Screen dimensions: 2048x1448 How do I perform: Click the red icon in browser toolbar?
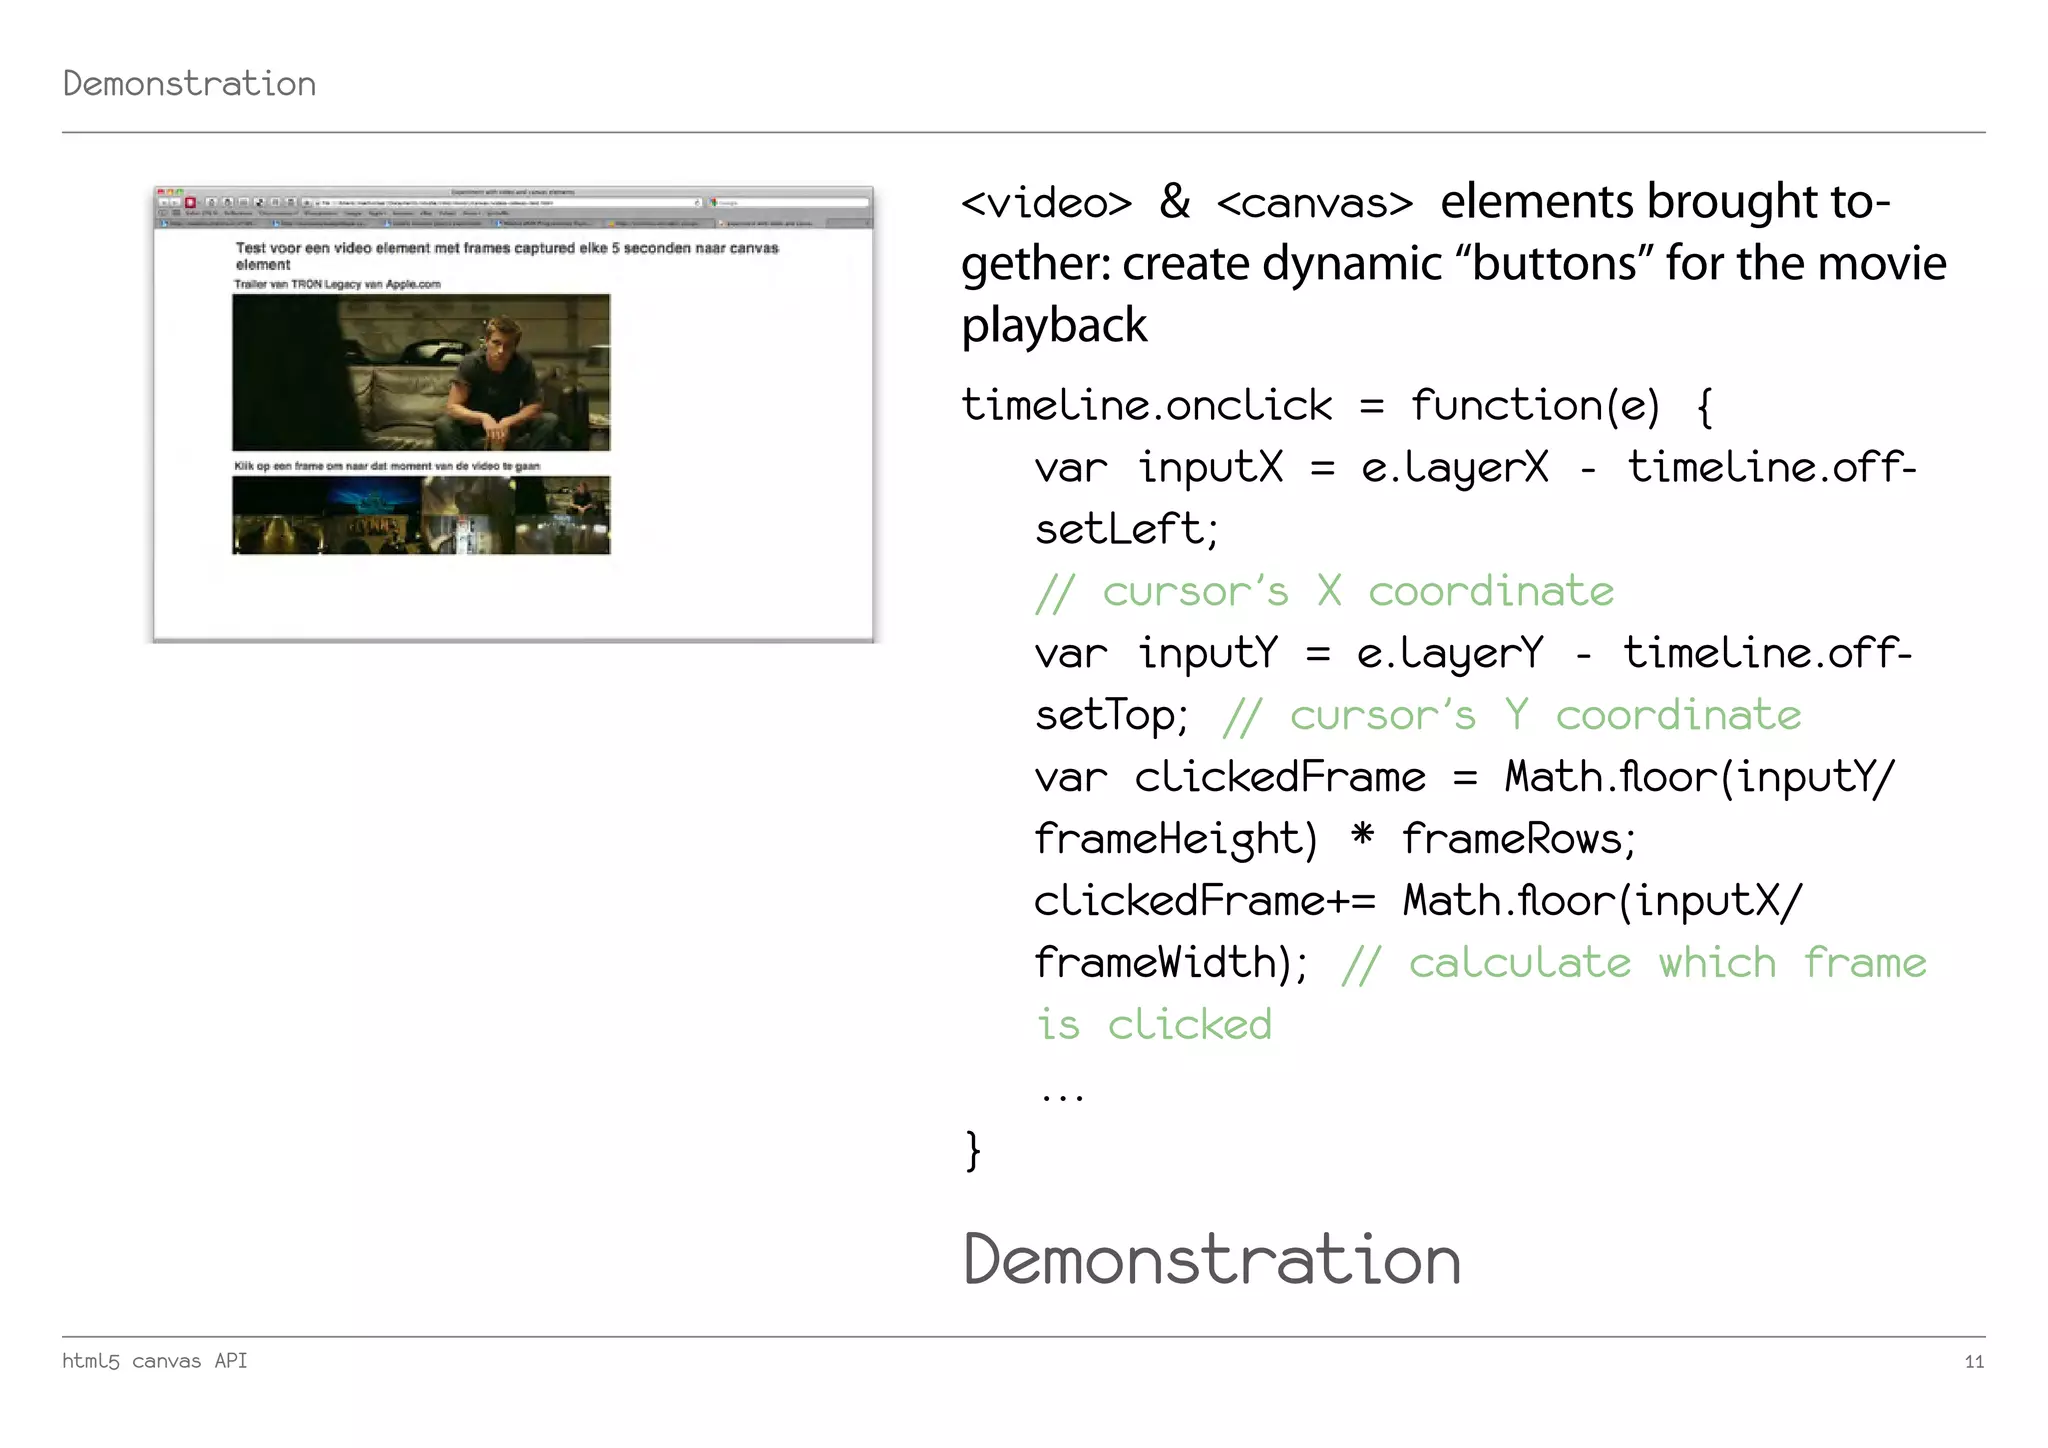pos(190,202)
